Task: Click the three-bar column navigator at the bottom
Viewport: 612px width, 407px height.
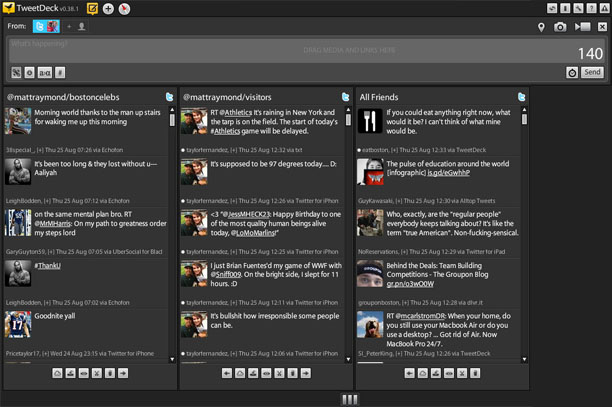Action: (x=350, y=399)
